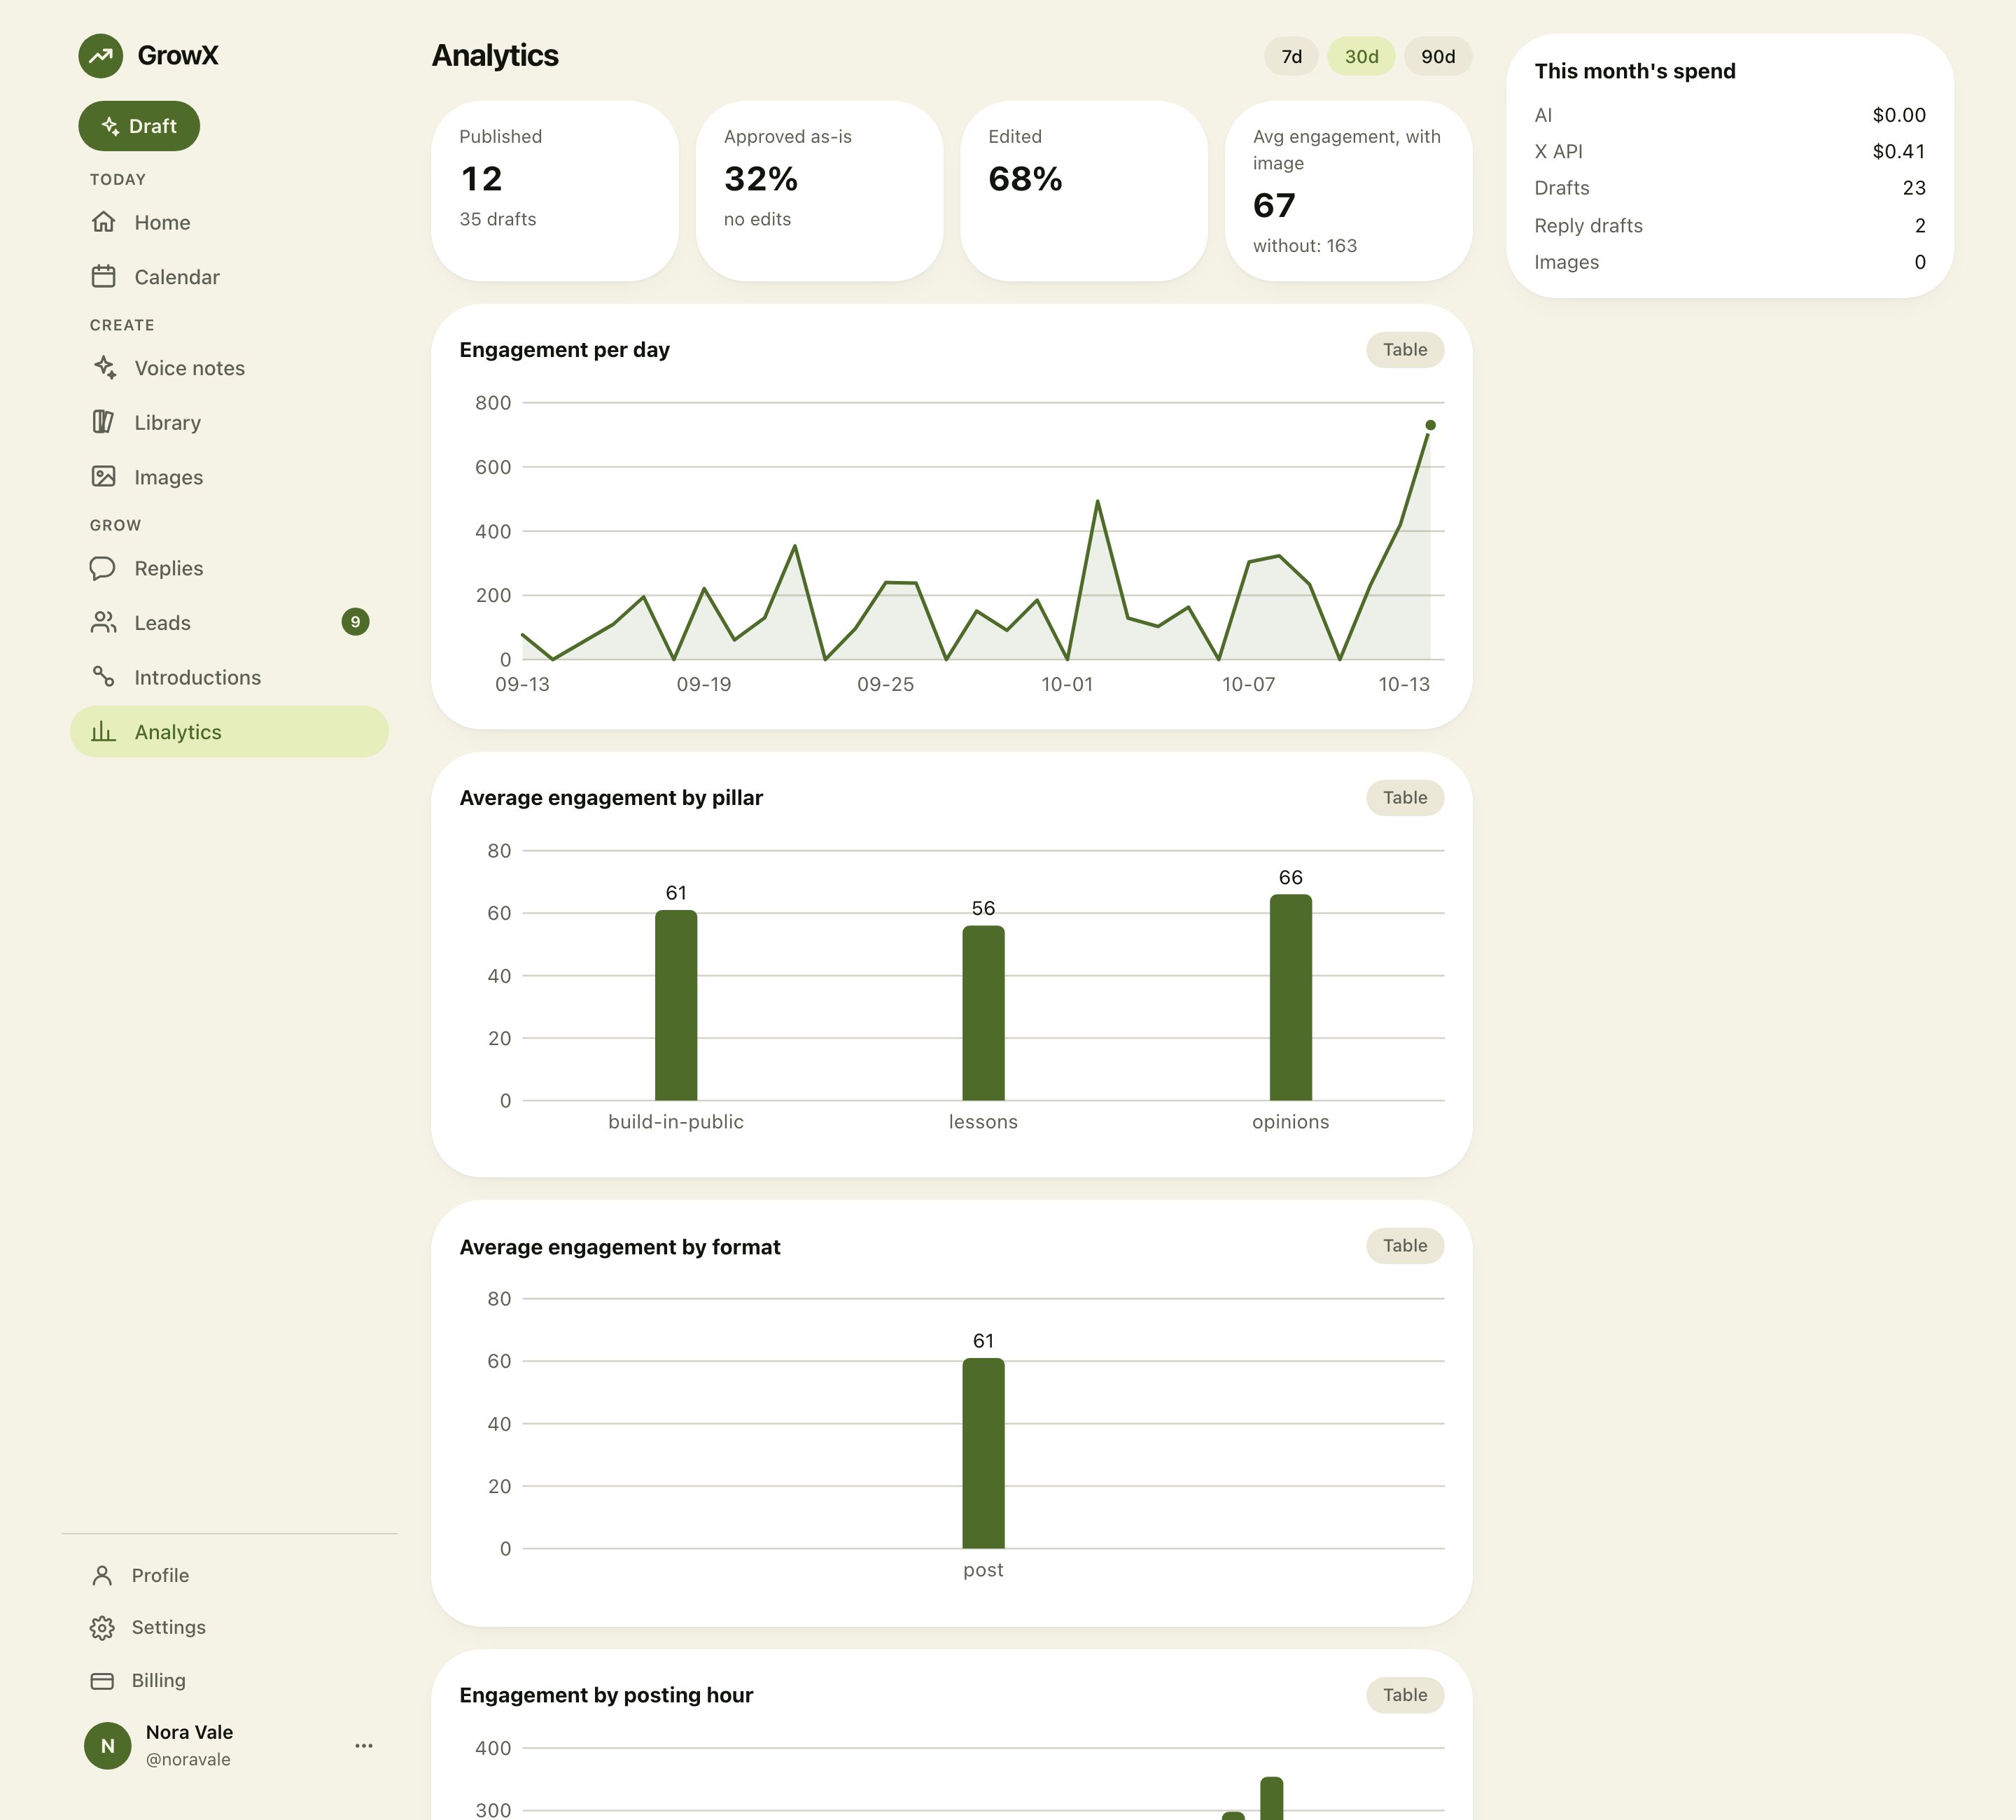This screenshot has height=1820, width=2016.
Task: Start a new Draft
Action: 139,126
